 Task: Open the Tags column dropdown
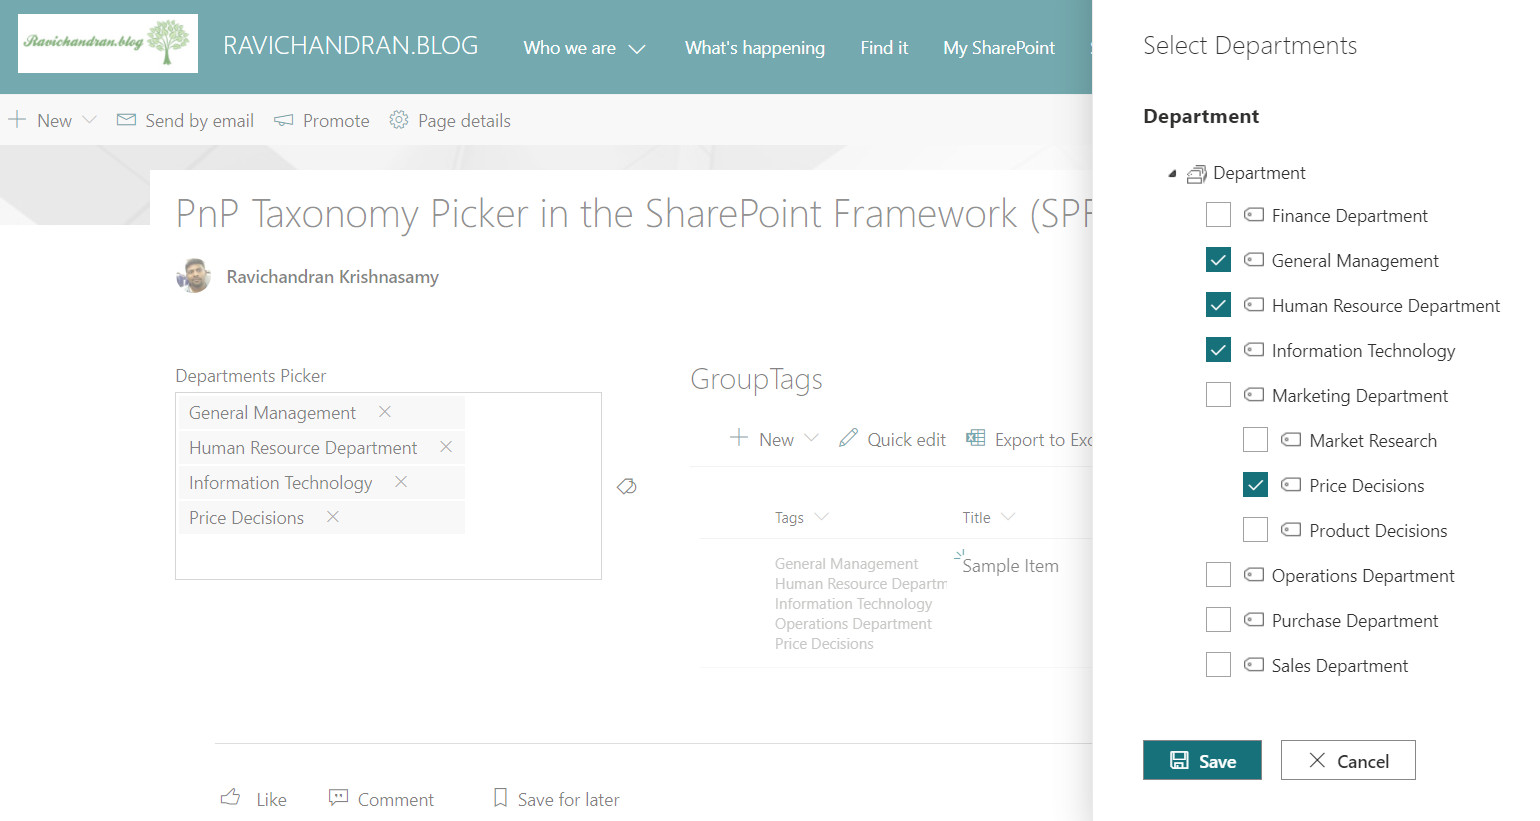tap(821, 517)
